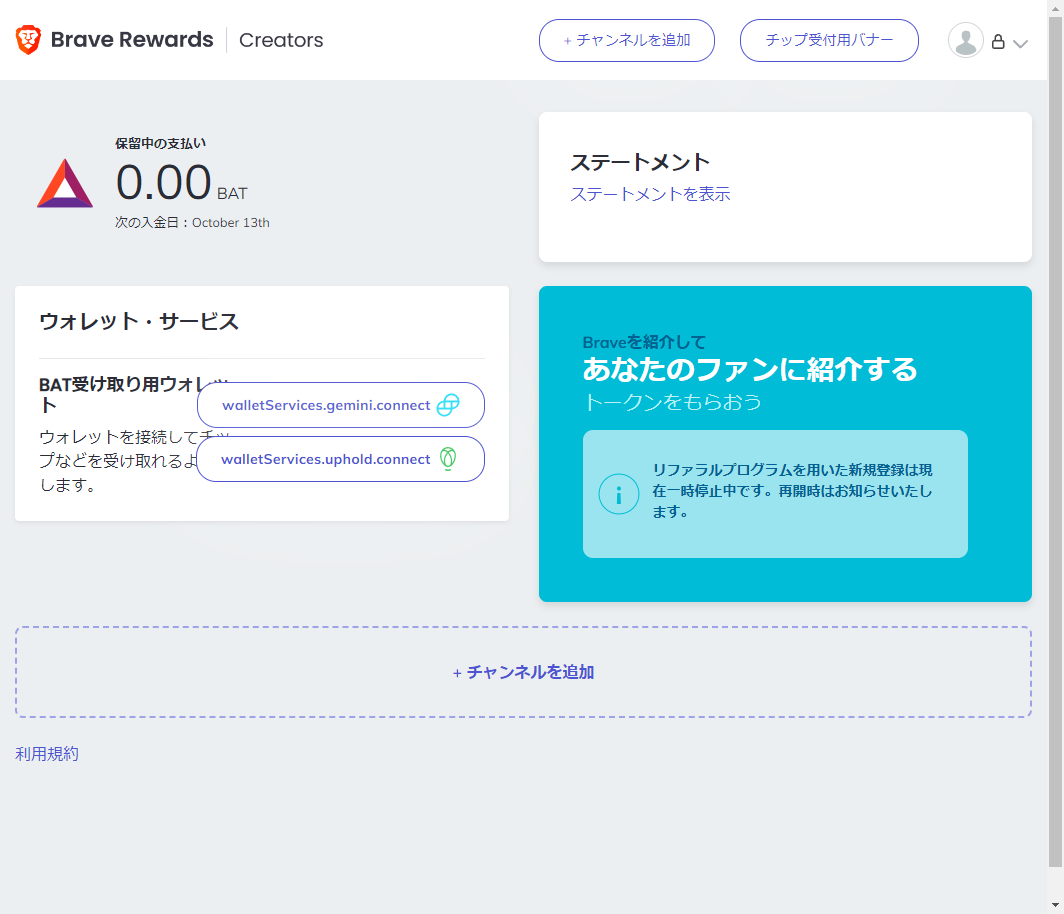1064x914 pixels.
Task: Click the vertical scrollbar thumb
Action: [1055, 440]
